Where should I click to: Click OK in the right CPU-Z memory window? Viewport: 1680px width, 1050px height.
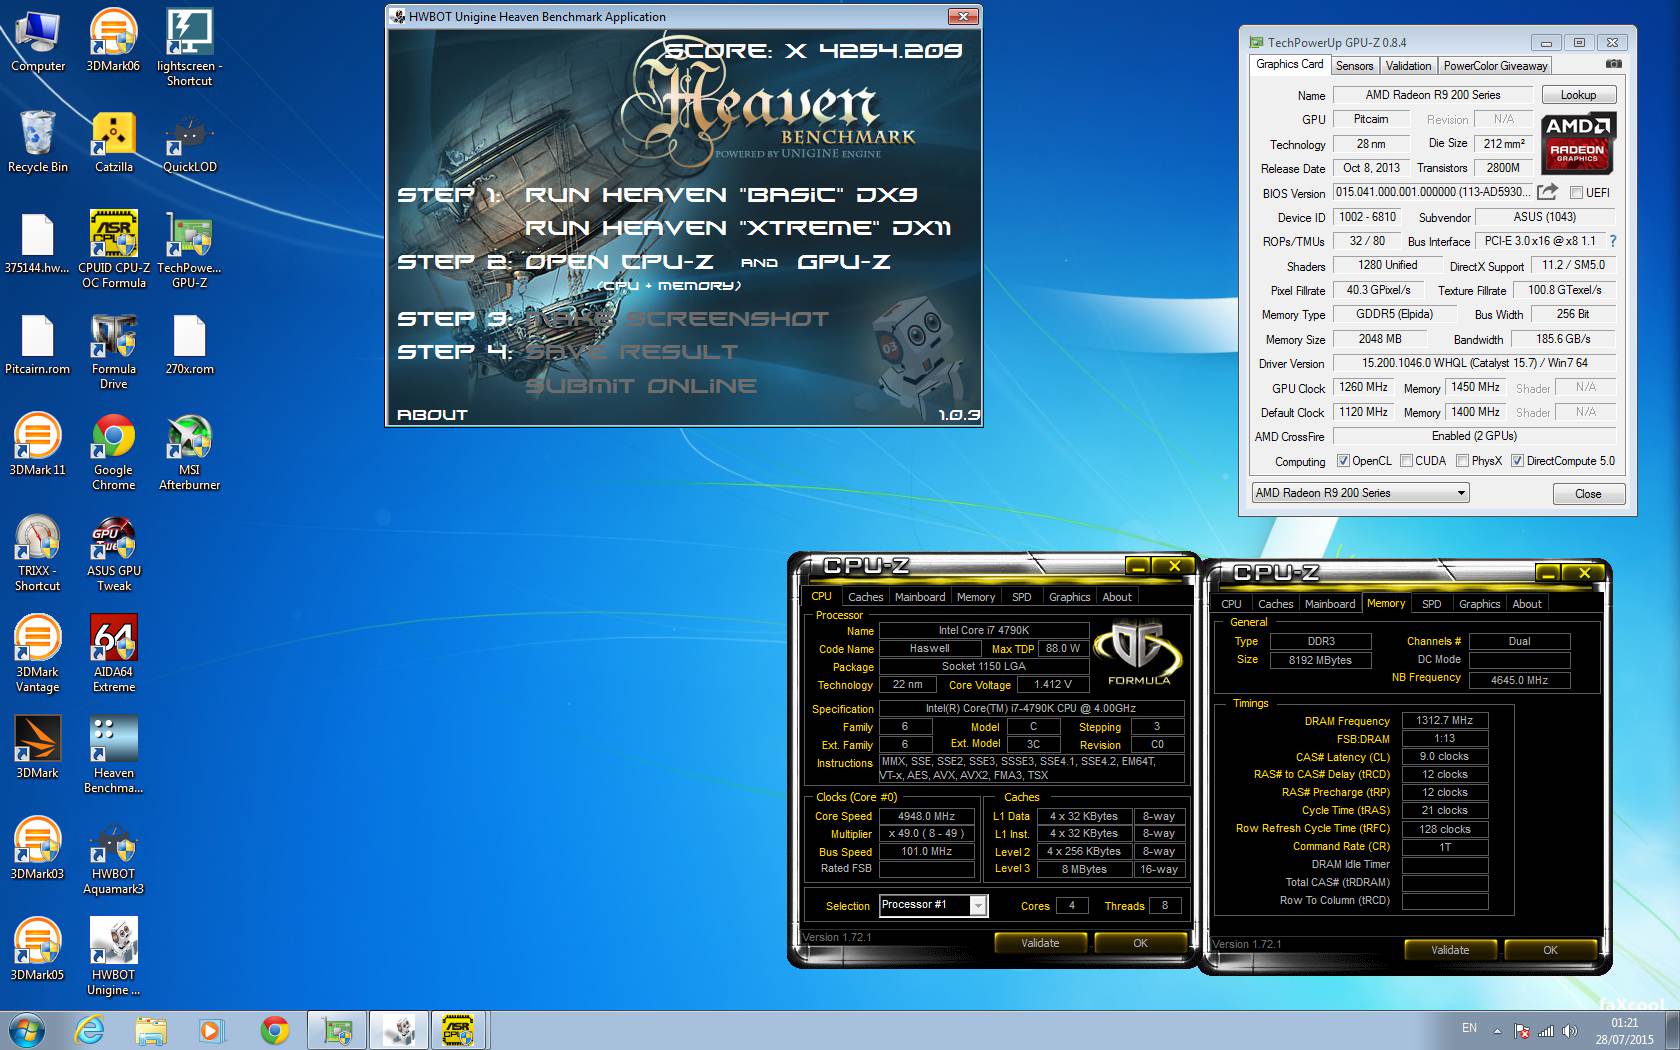click(x=1550, y=950)
